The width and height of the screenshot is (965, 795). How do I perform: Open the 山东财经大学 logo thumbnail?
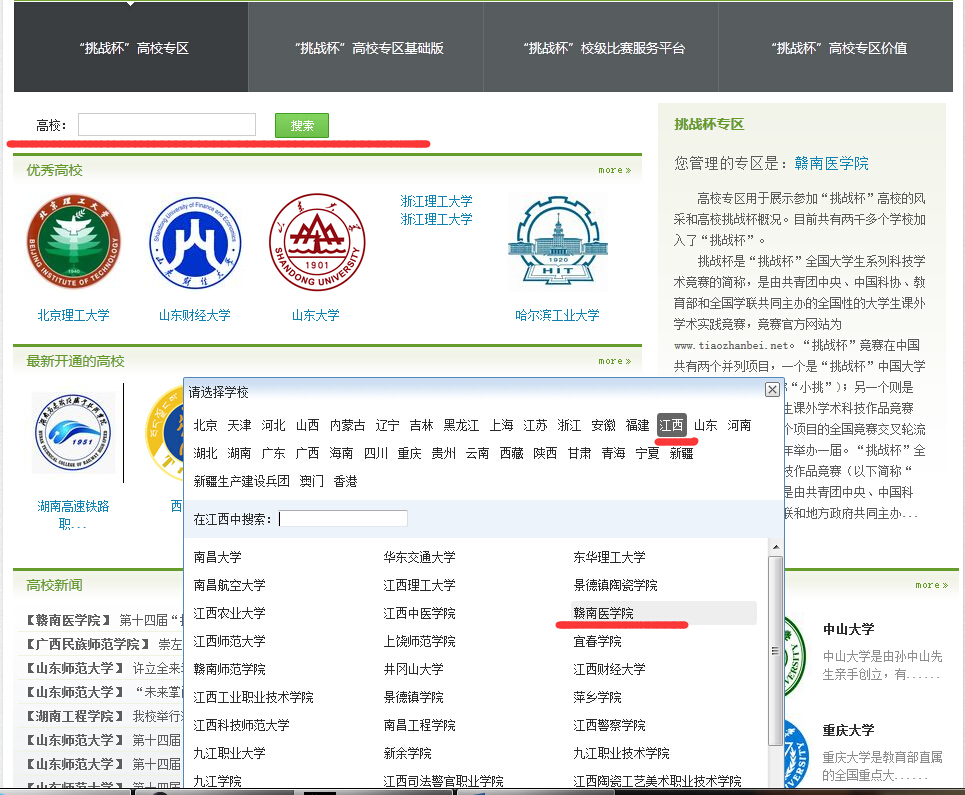pyautogui.click(x=194, y=242)
